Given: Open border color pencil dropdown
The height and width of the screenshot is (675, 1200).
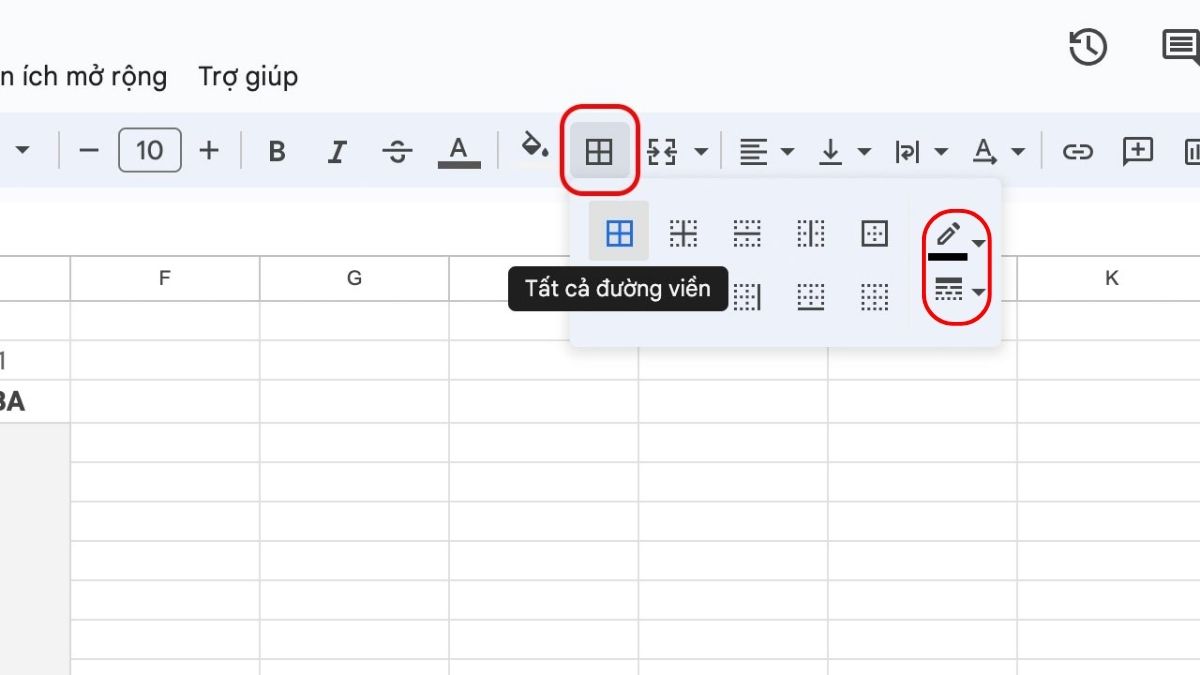Looking at the screenshot, I should click(957, 240).
